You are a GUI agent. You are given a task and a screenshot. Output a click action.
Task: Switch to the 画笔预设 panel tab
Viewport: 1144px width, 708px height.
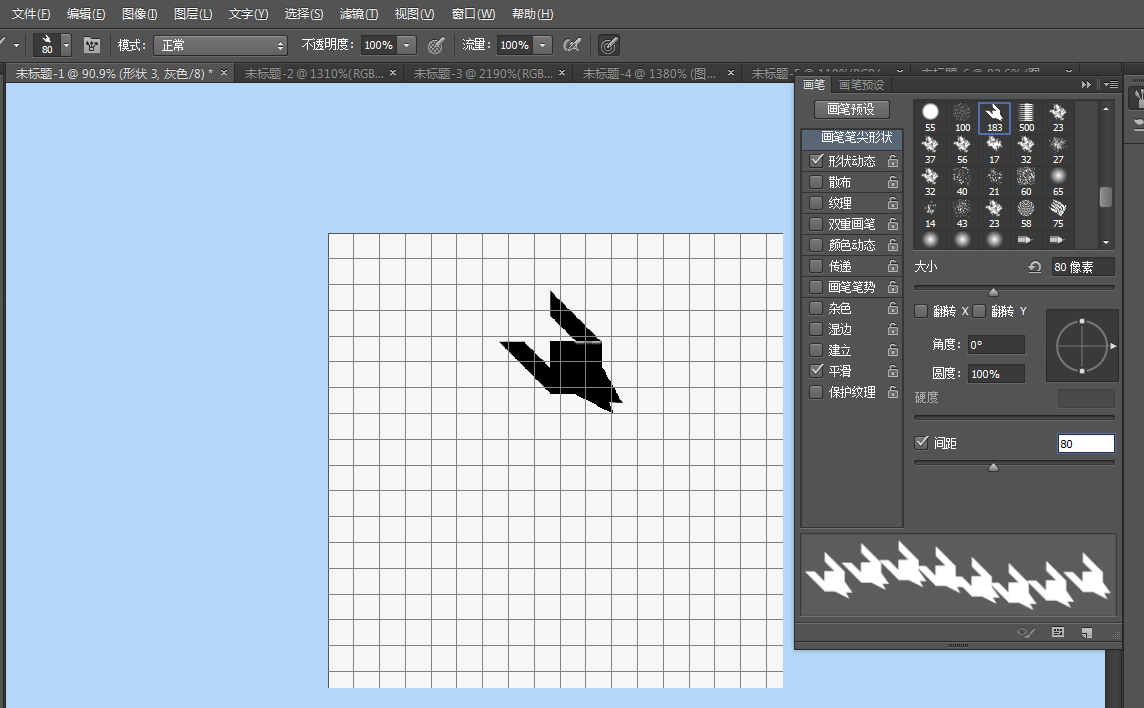(862, 85)
